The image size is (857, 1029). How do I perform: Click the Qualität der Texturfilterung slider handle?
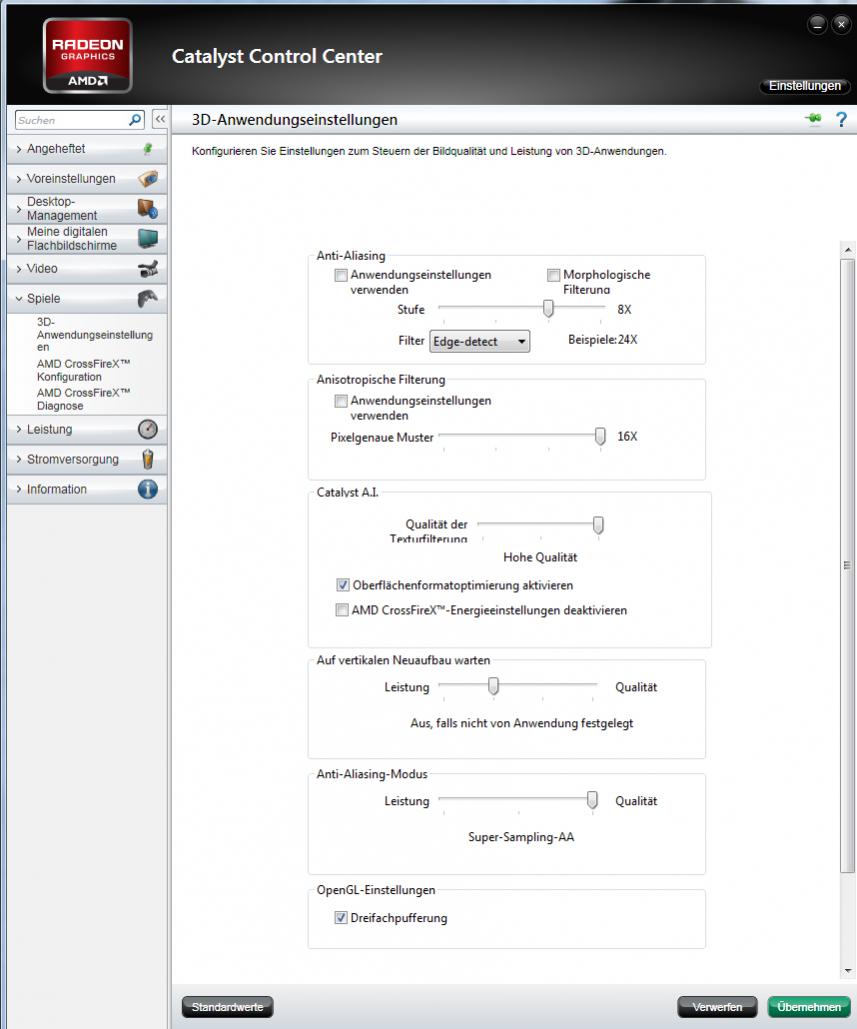(x=598, y=525)
